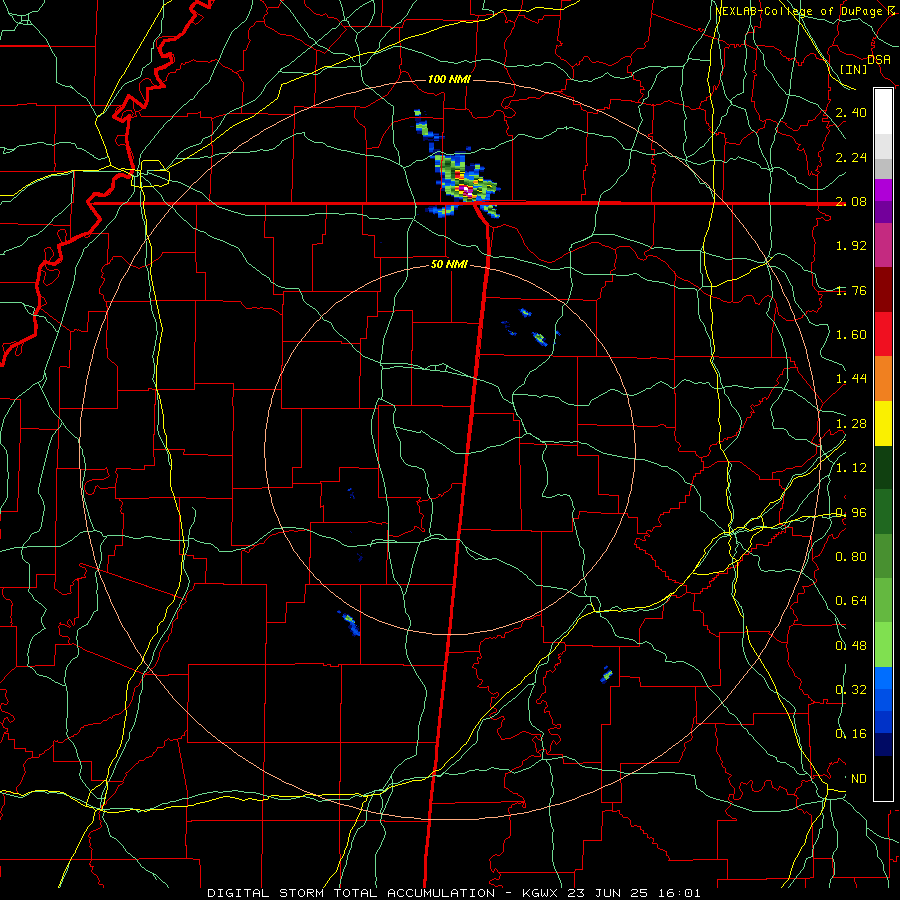Click the 1.28 legend value
Screen dimensions: 900x900
tap(851, 424)
